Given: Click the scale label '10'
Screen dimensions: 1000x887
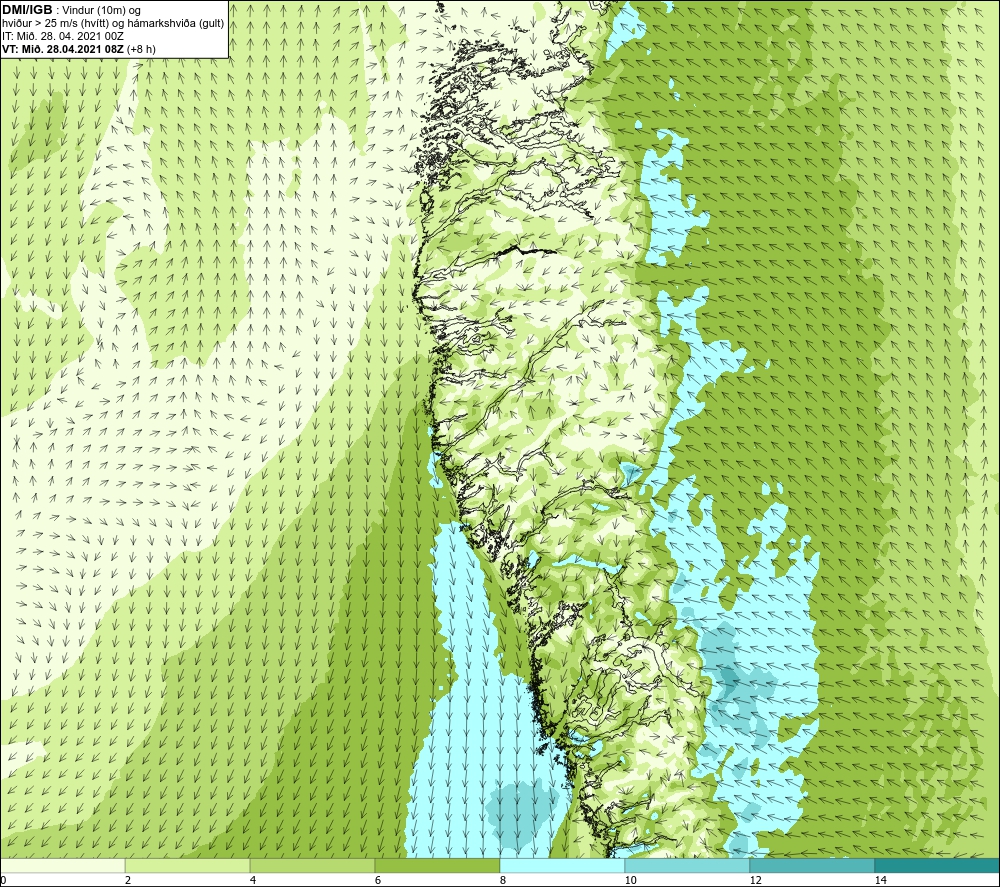Looking at the screenshot, I should [631, 880].
